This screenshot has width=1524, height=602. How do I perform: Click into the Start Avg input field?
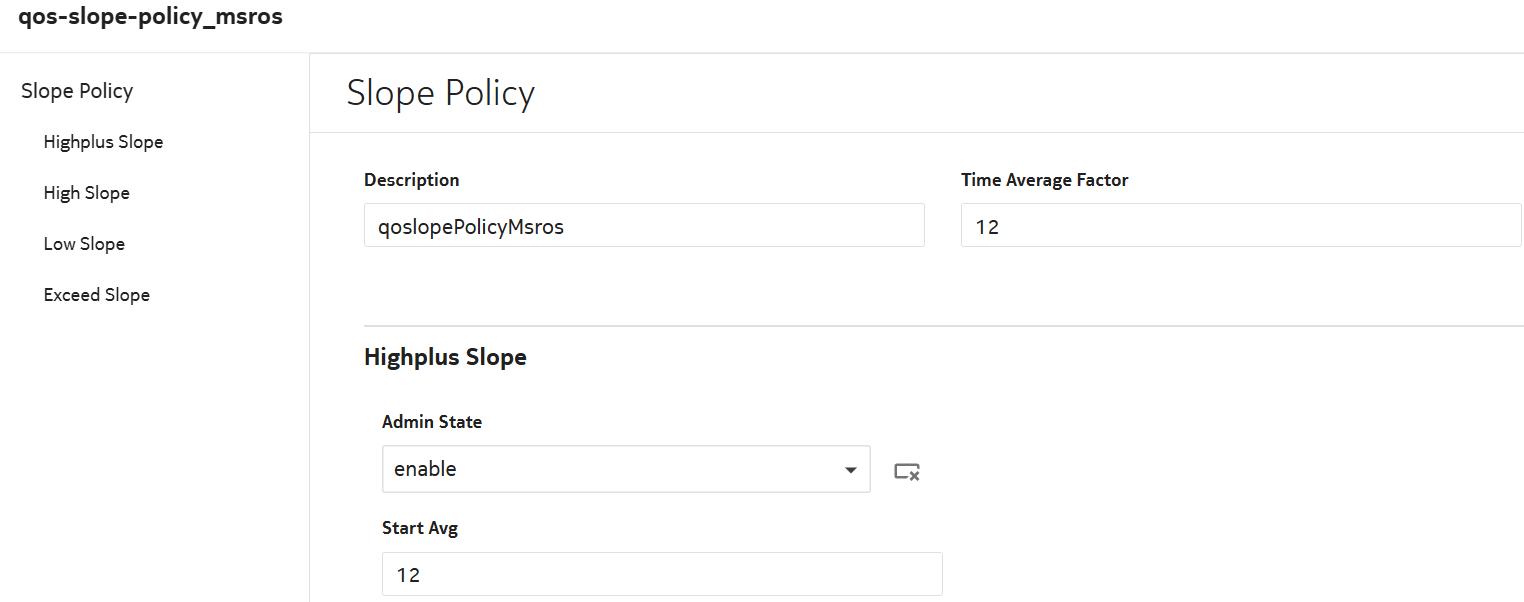click(661, 575)
